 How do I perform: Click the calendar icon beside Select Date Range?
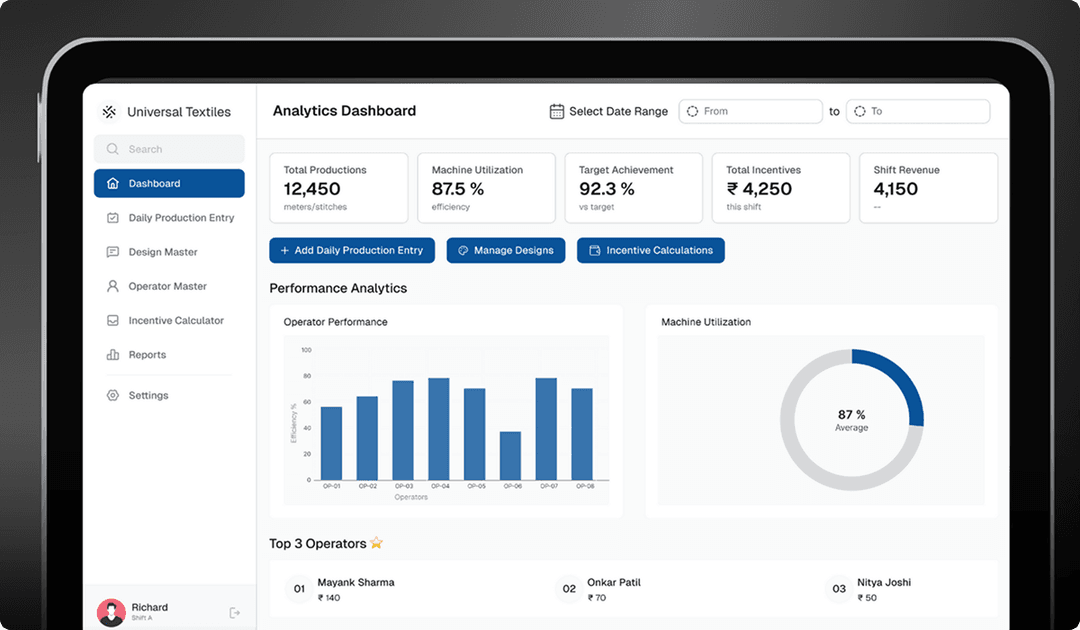557,111
